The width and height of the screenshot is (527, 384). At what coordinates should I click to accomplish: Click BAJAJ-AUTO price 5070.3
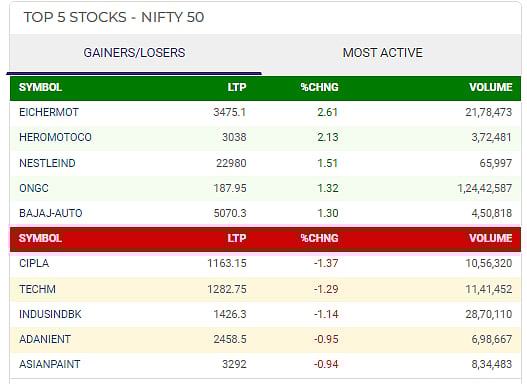230,213
